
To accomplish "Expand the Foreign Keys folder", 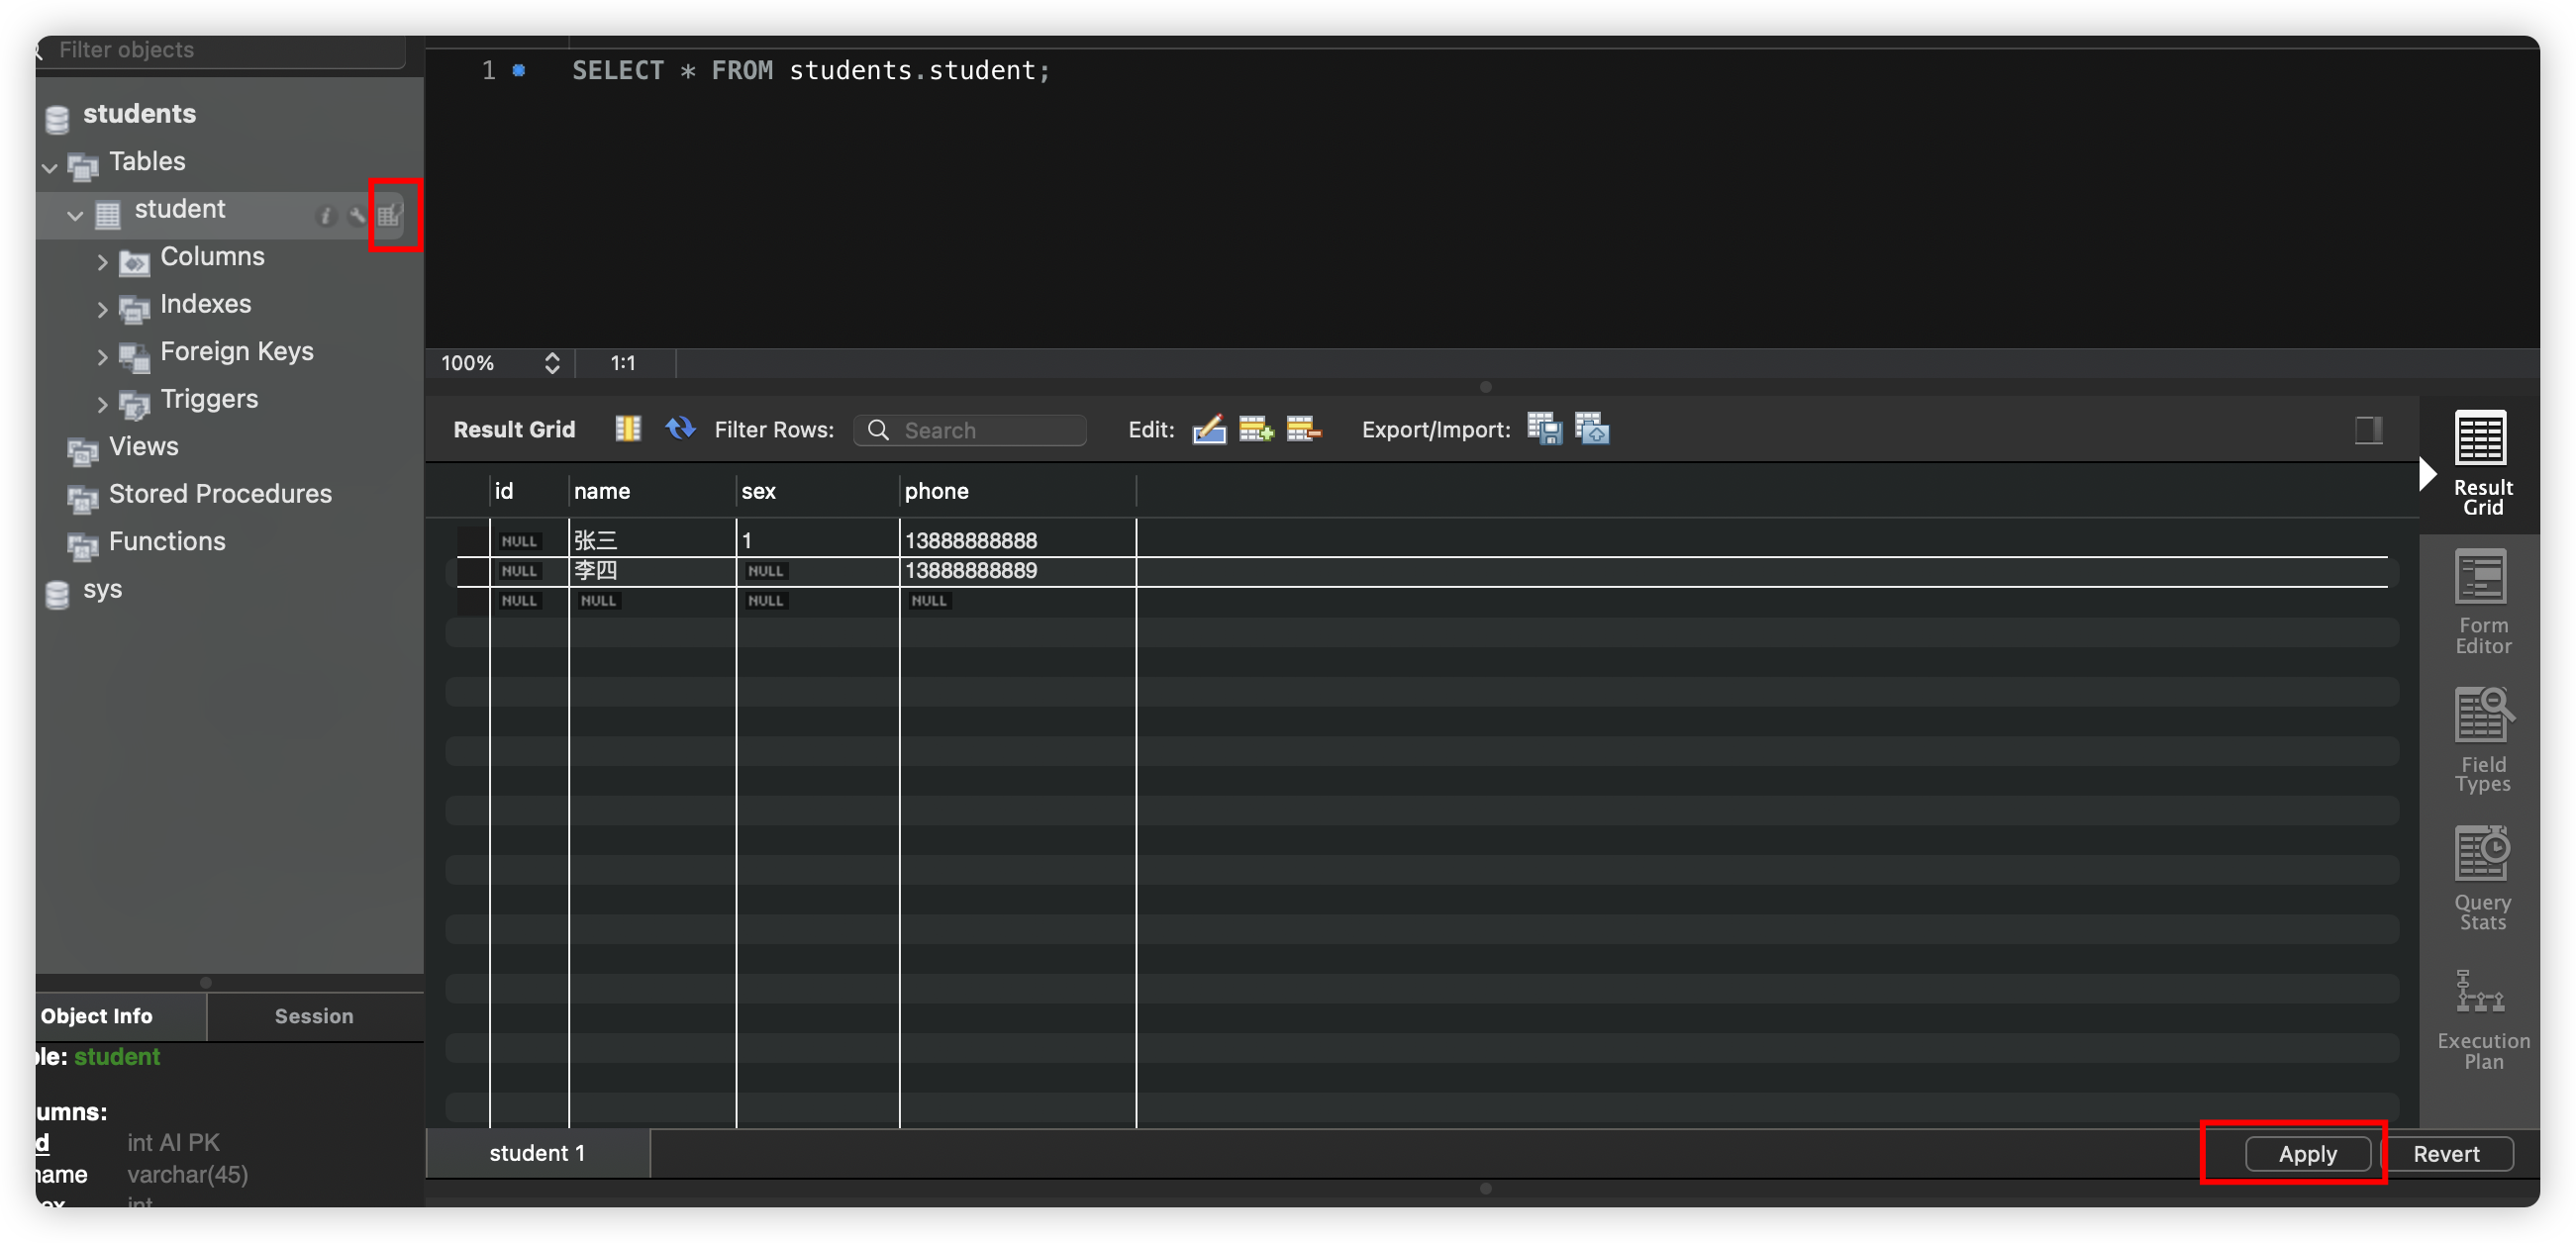I will click(102, 357).
